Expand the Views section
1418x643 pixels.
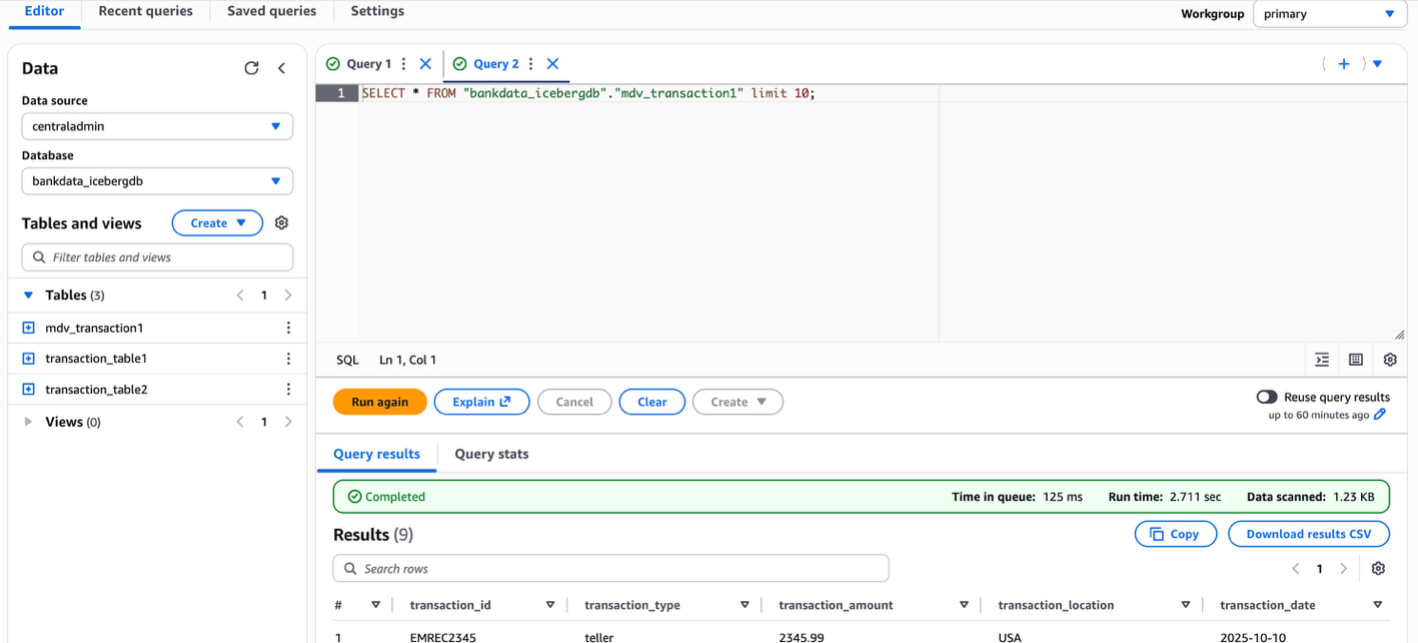(x=28, y=422)
